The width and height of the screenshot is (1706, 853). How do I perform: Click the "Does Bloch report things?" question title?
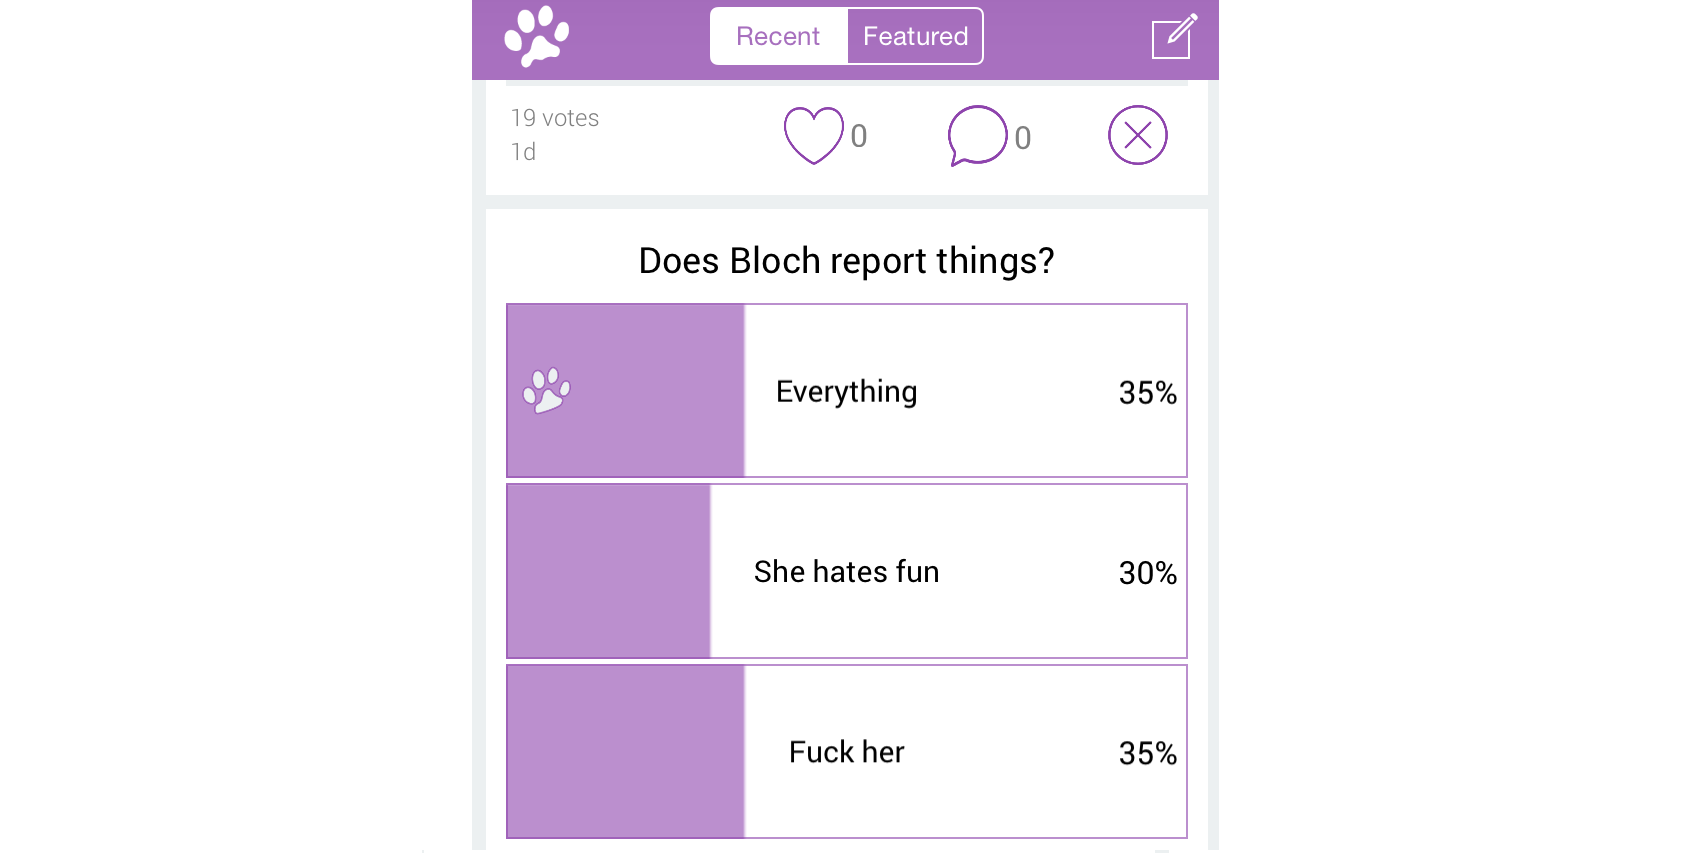[x=846, y=261]
